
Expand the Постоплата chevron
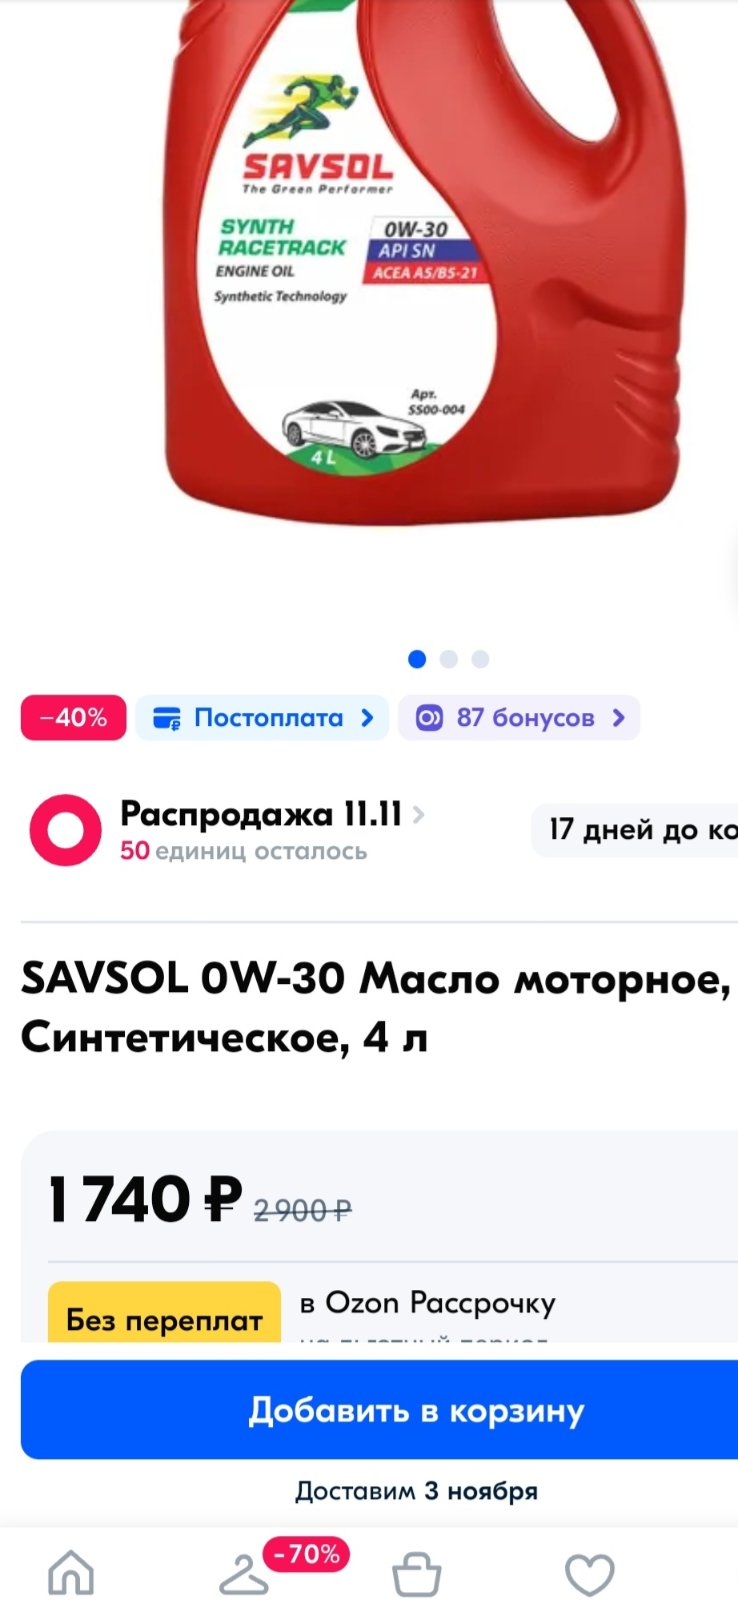(x=367, y=718)
